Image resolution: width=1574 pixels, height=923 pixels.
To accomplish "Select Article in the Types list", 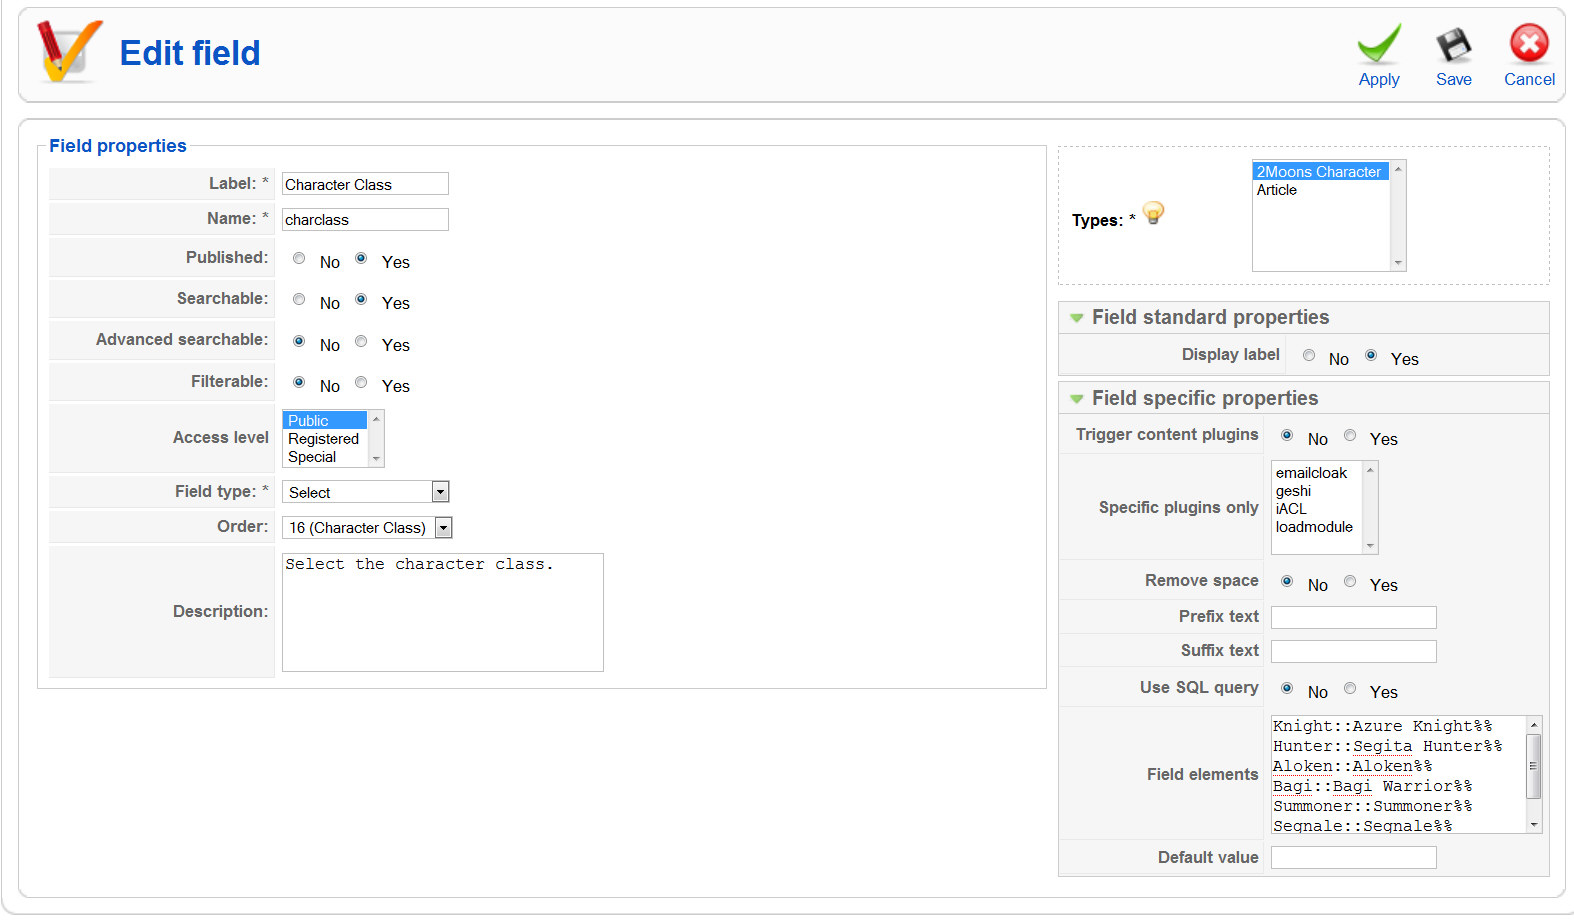I will pyautogui.click(x=1277, y=190).
